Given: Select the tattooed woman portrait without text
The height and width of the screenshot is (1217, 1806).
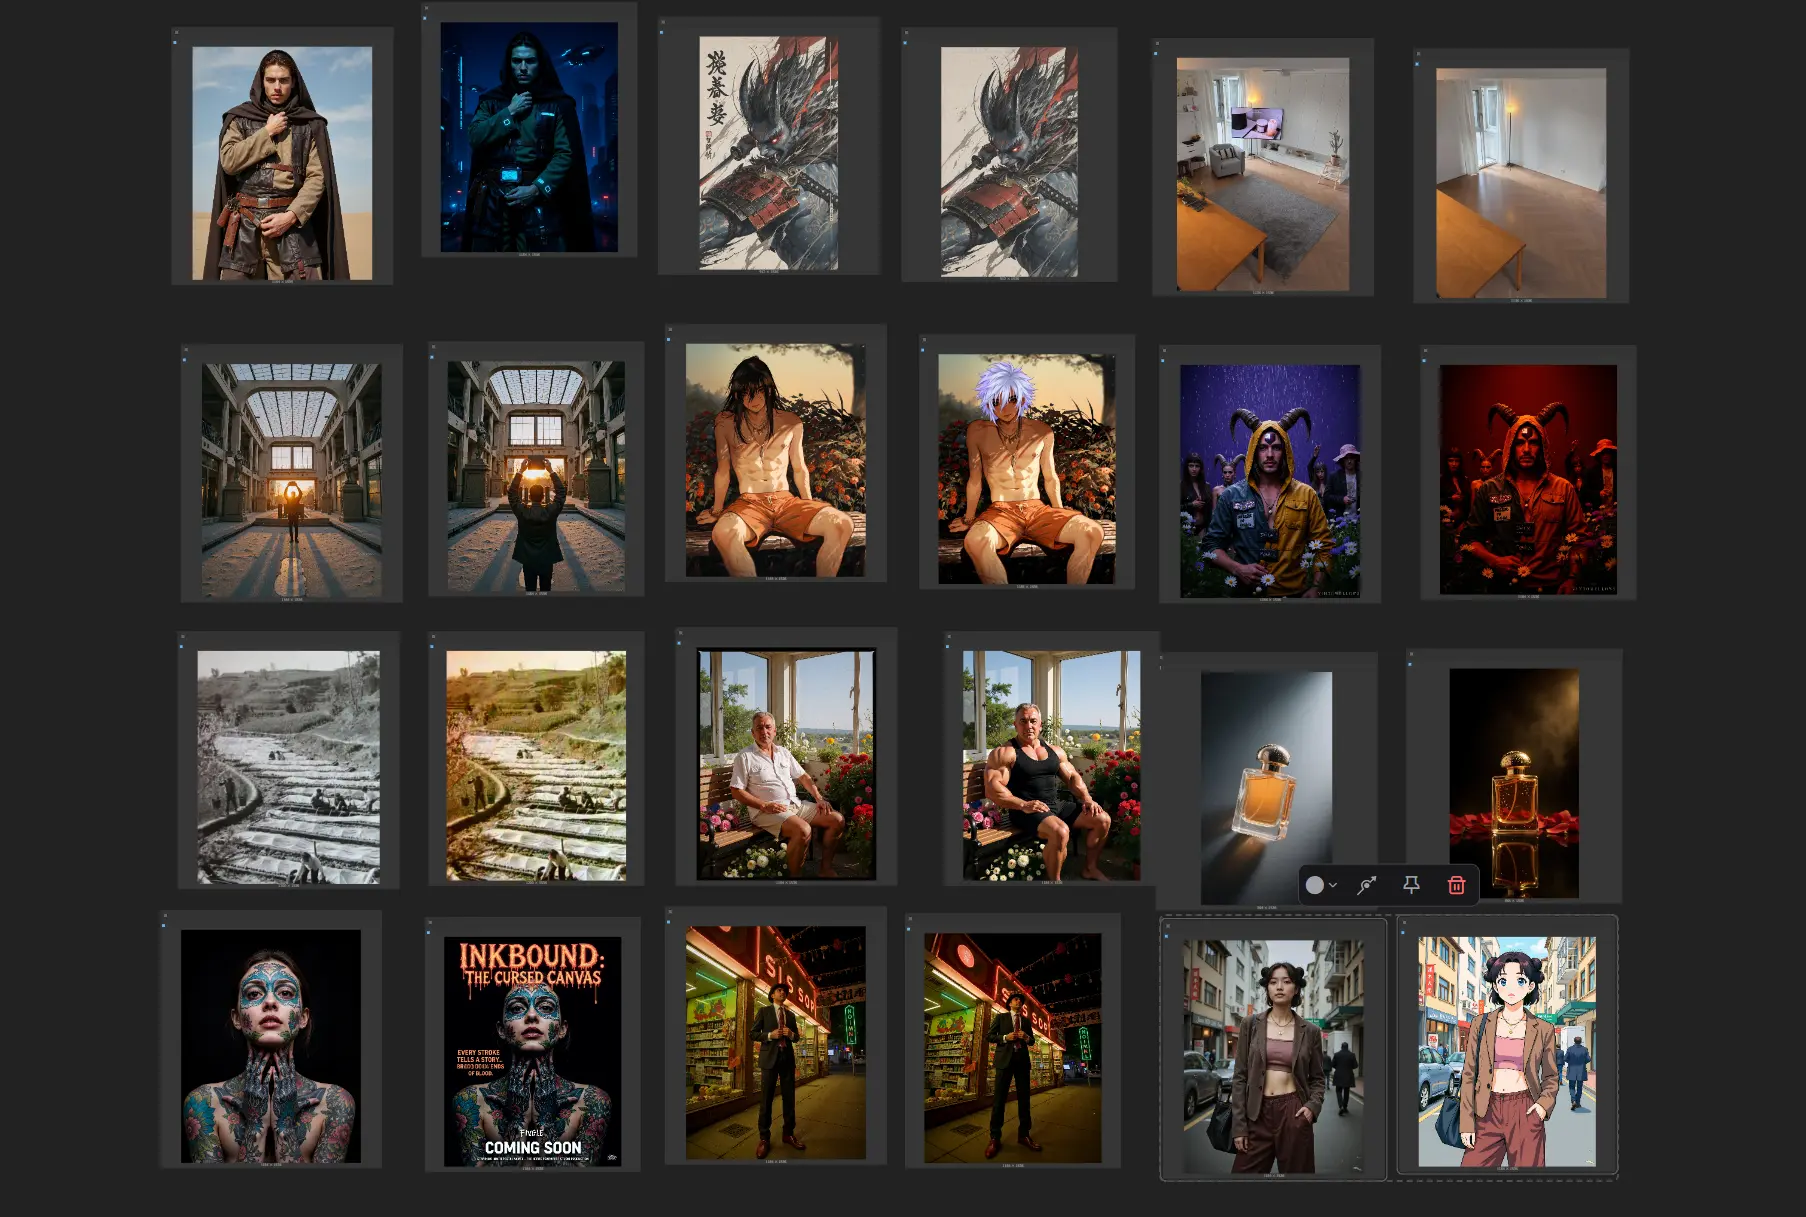Looking at the screenshot, I should point(270,1046).
